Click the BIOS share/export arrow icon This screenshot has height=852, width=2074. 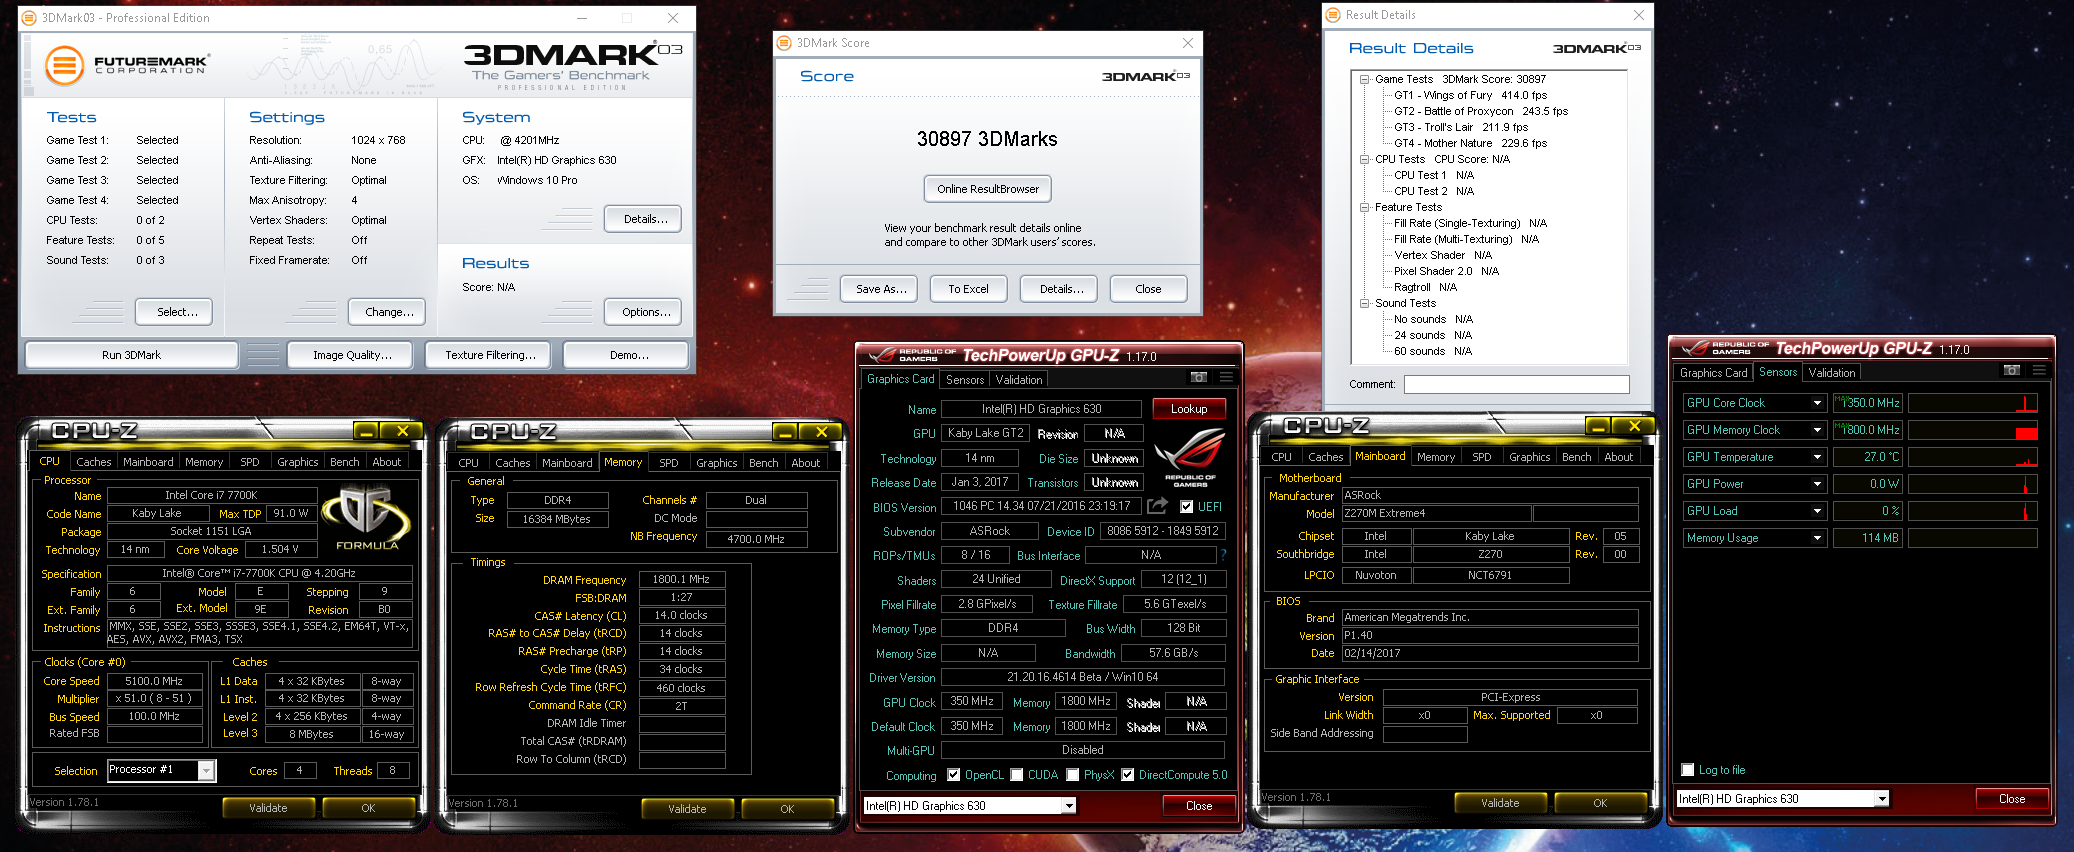click(x=1157, y=506)
